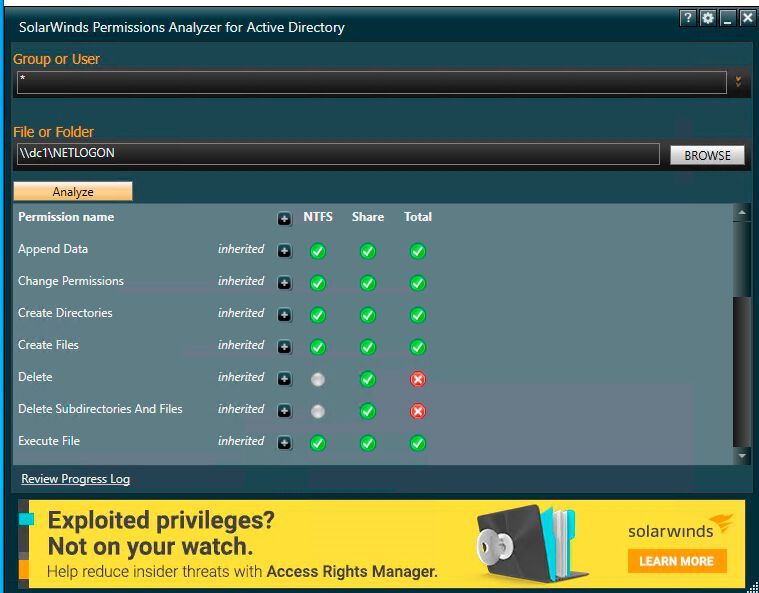The width and height of the screenshot is (759, 593).
Task: Click the Permission name column header
Action: [x=66, y=217]
